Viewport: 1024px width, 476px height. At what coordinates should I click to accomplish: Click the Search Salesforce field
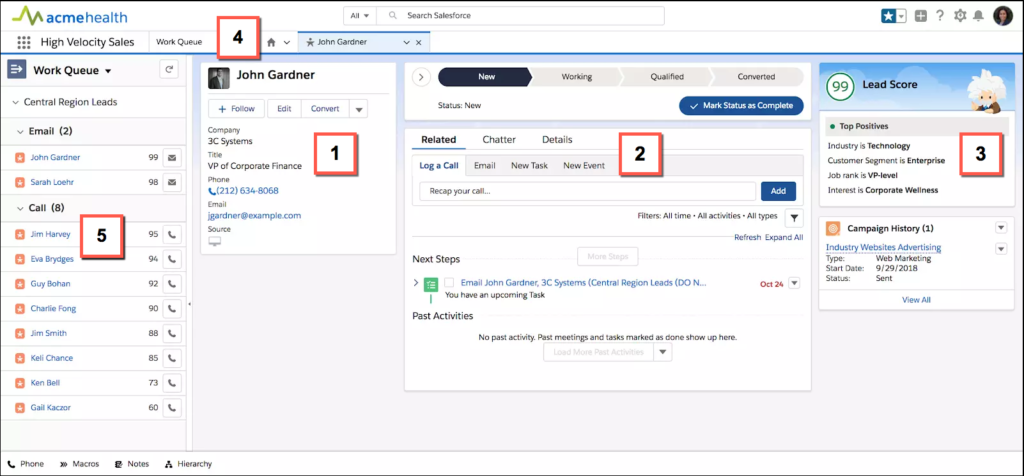[520, 15]
